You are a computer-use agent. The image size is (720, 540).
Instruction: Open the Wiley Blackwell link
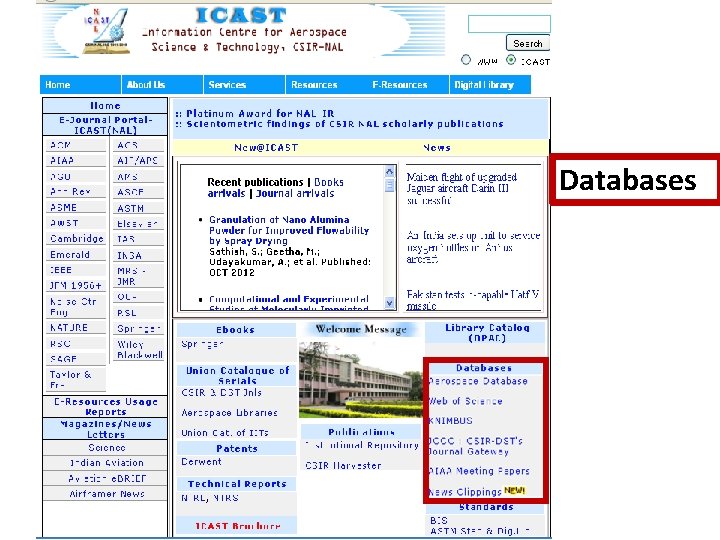140,349
